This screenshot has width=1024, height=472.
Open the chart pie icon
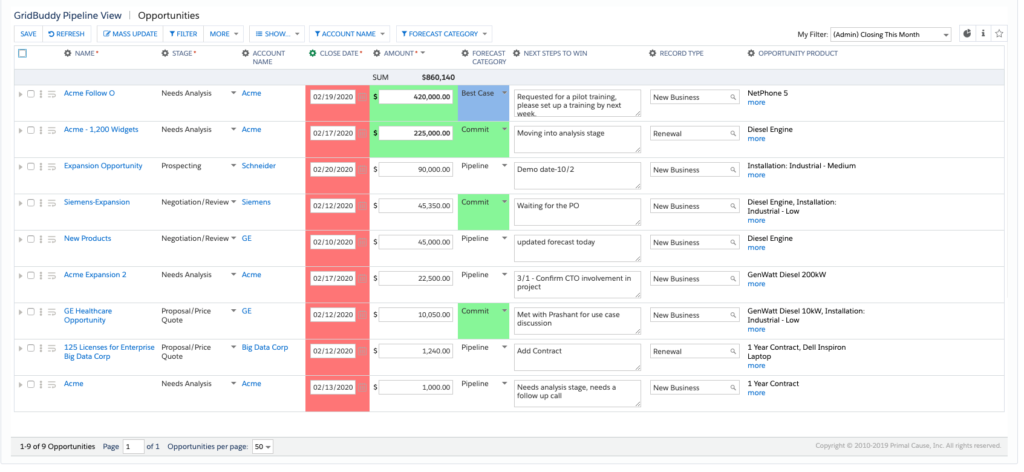967,34
